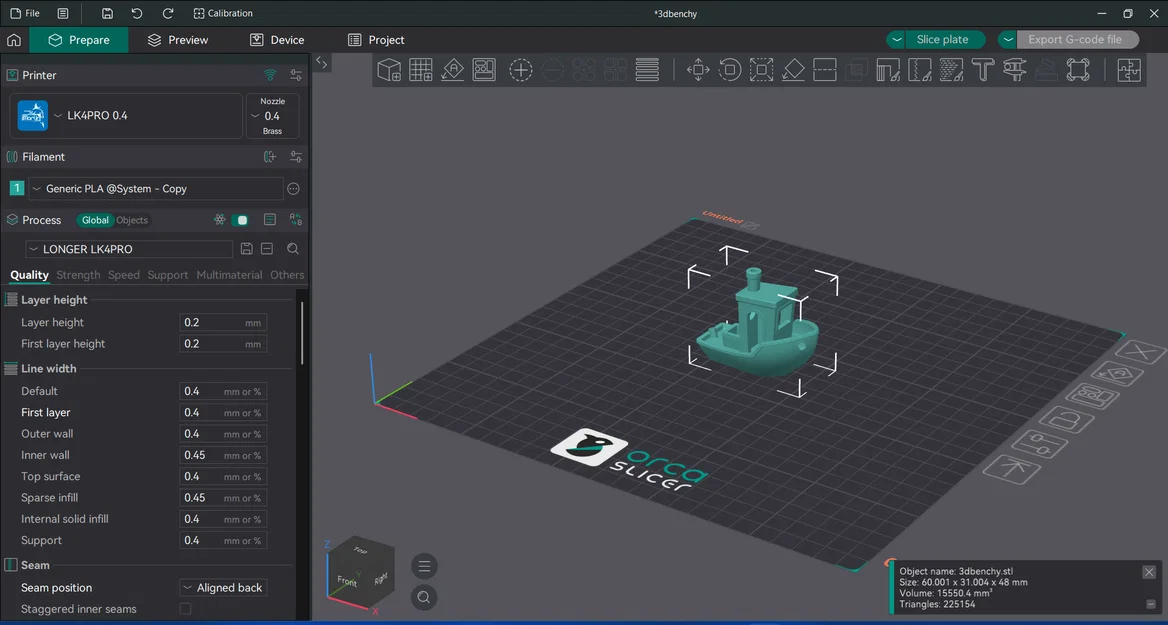Switch Process scope from Global to Objects
Image resolution: width=1168 pixels, height=625 pixels.
[133, 220]
